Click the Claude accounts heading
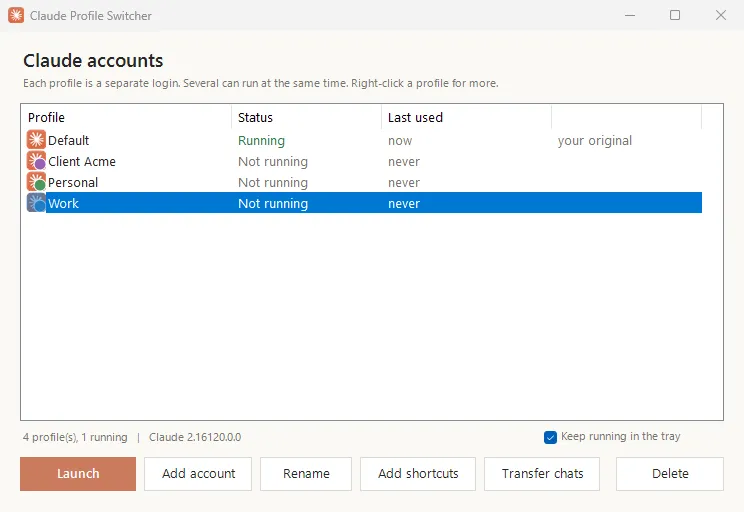Viewport: 744px width, 512px height. coord(93,61)
